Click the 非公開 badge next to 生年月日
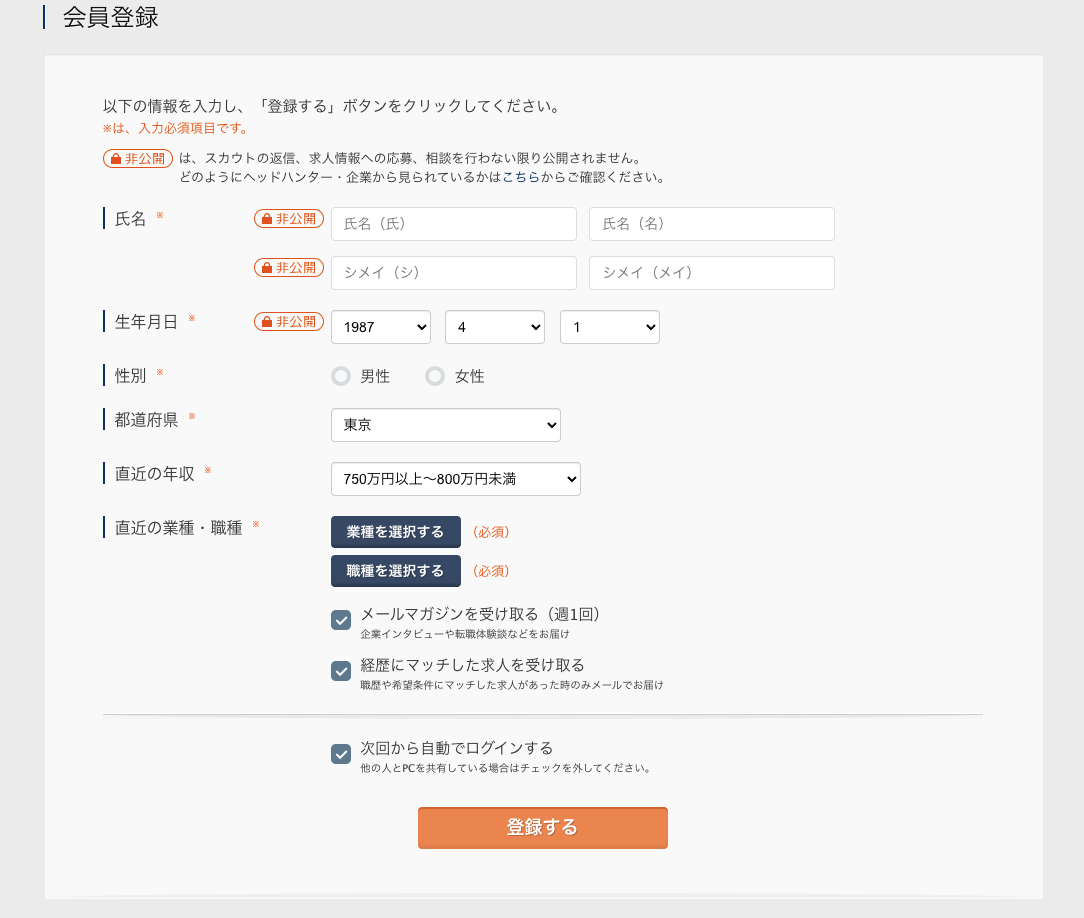 pos(289,321)
